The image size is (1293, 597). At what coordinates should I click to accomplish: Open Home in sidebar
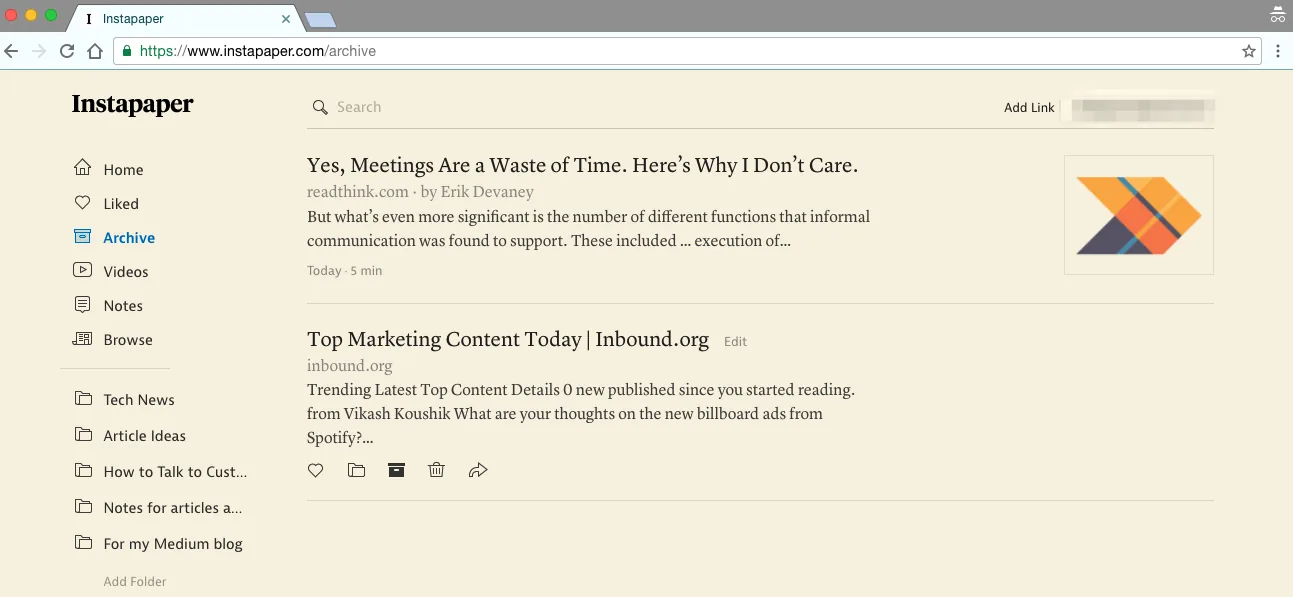(x=123, y=170)
